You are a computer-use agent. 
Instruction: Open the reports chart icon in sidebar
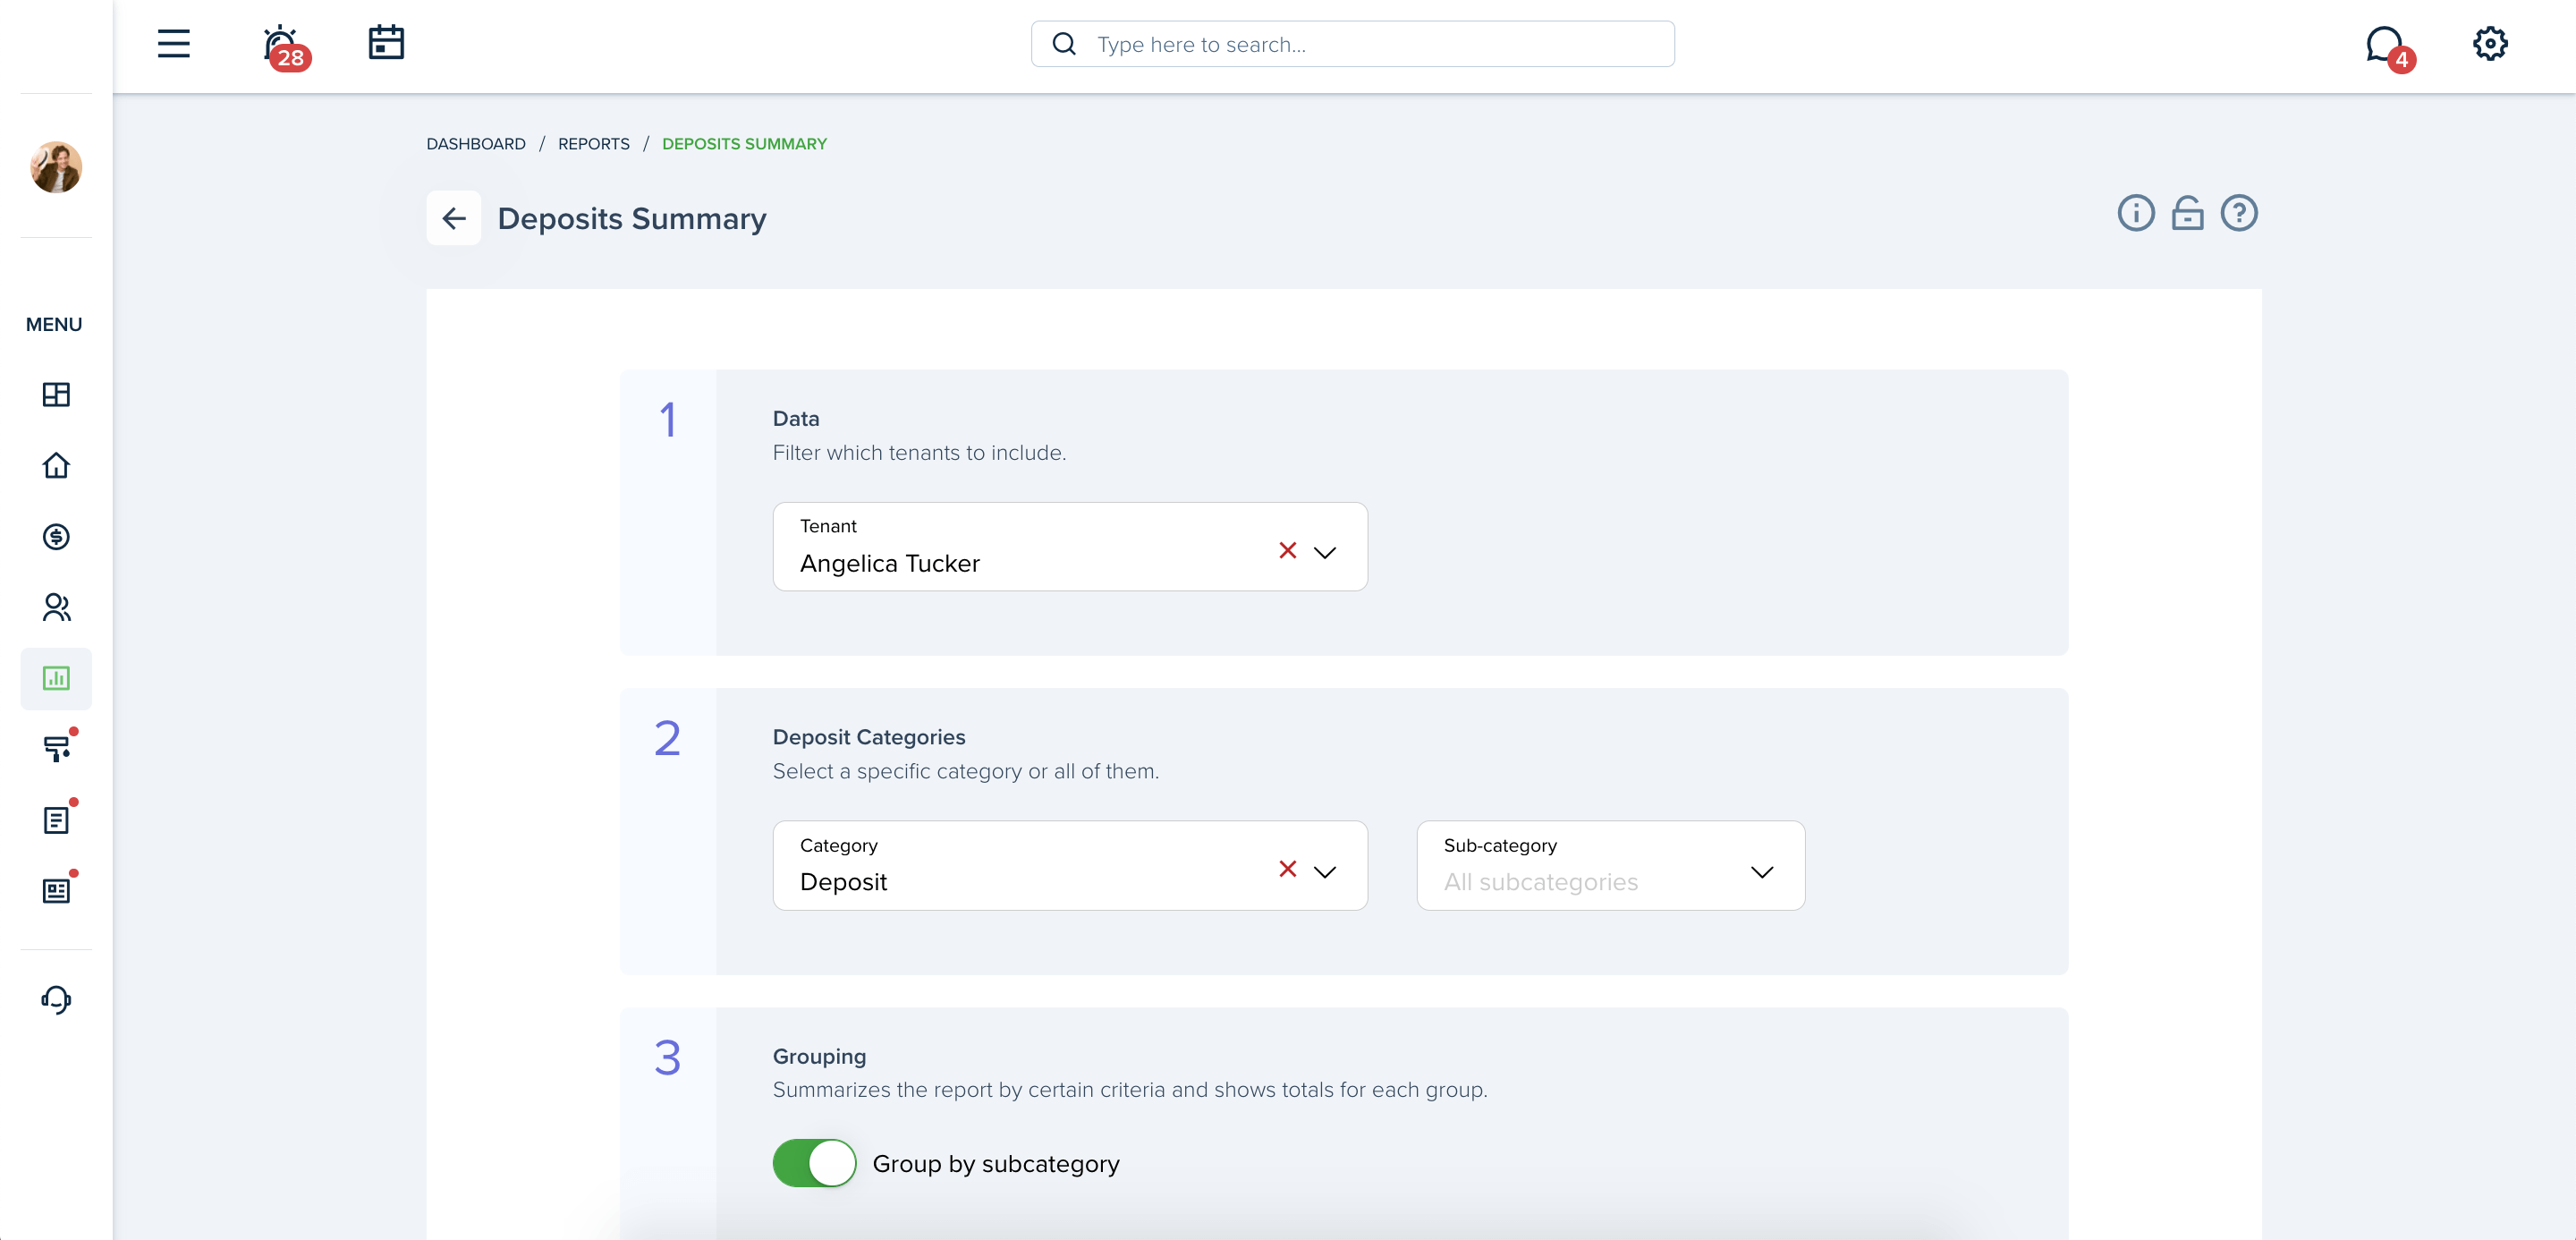(56, 678)
